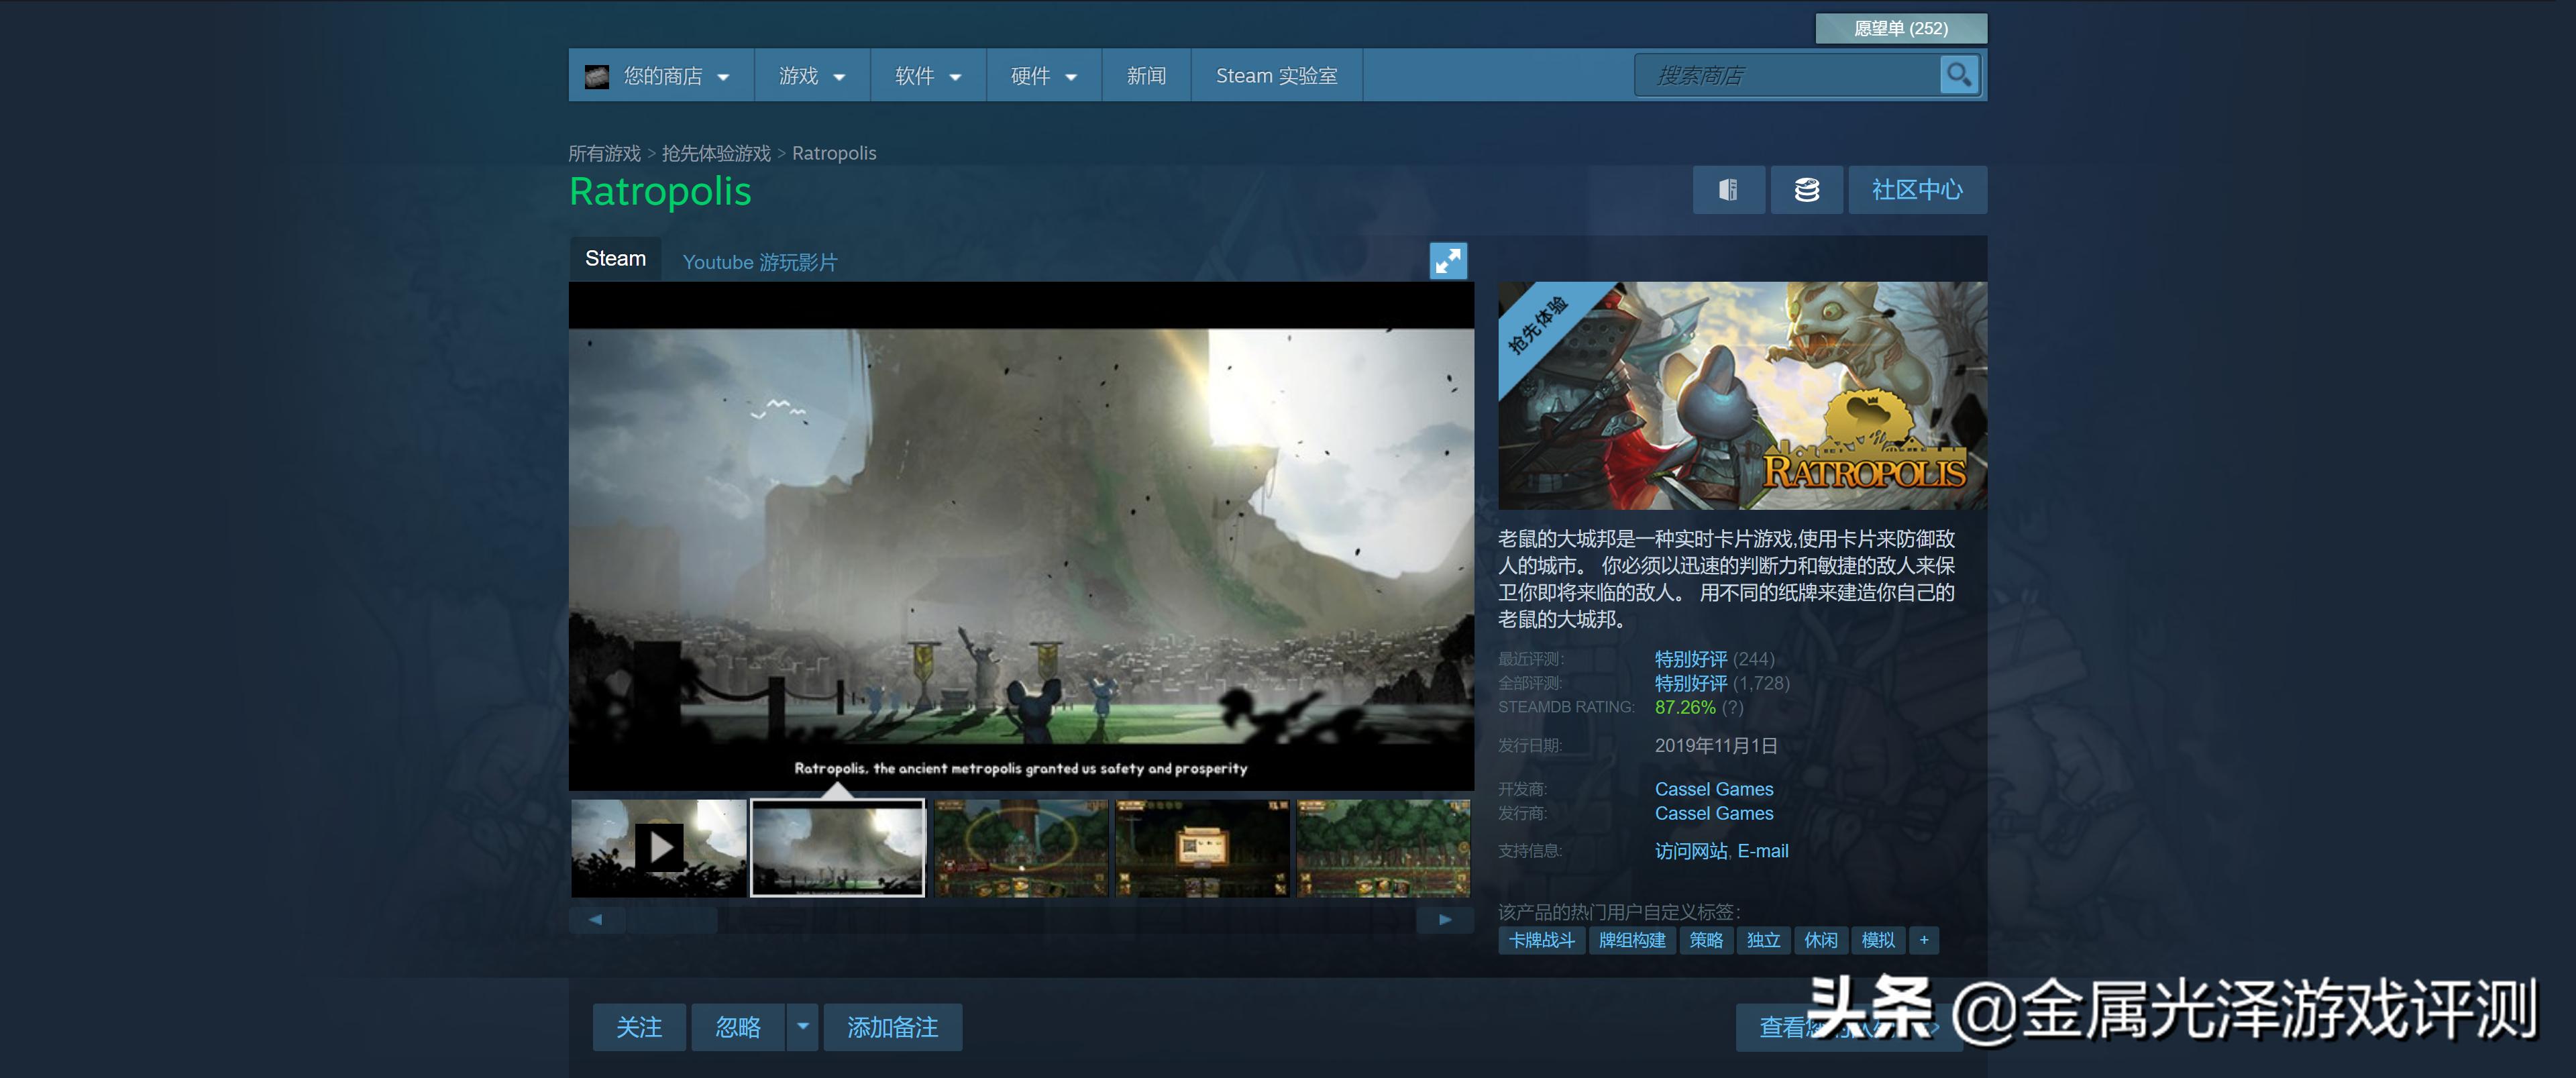Click the SteamDB database stack icon

pos(1806,190)
